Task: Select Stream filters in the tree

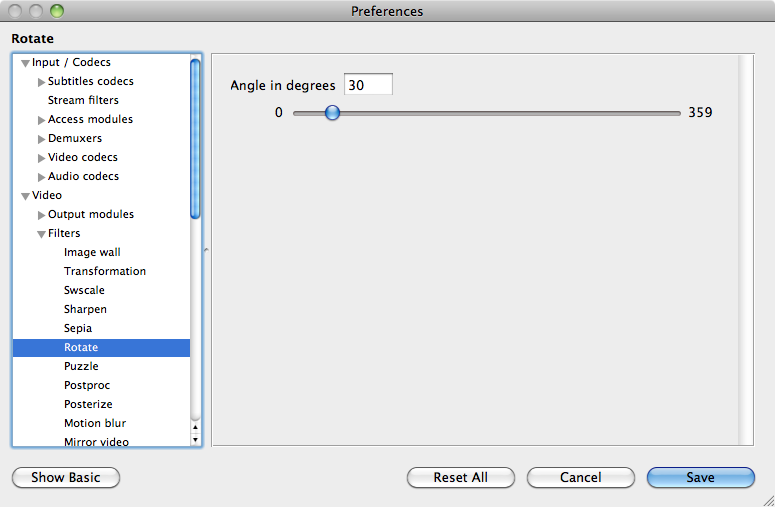Action: click(x=83, y=100)
